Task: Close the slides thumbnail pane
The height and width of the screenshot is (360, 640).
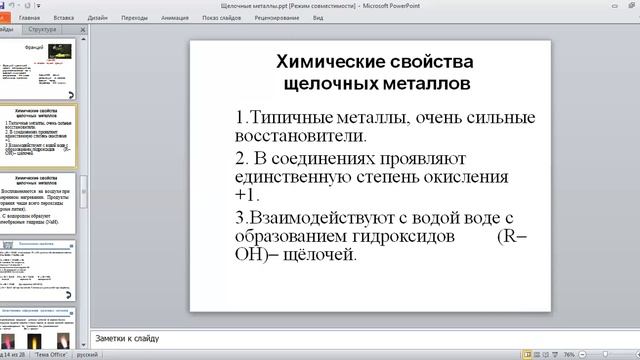Action: 83,30
